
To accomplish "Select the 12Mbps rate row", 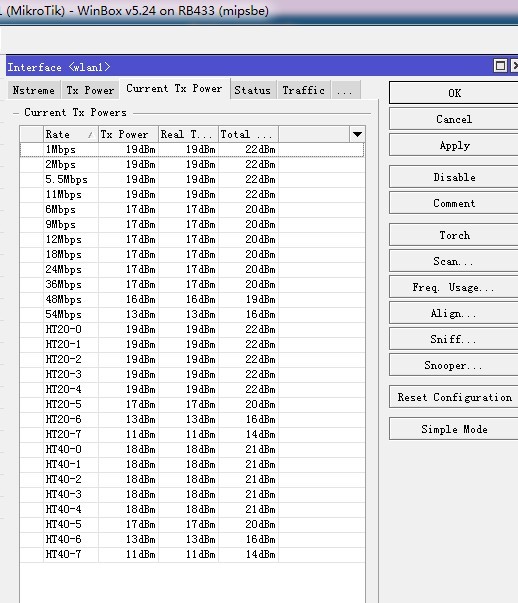I will coord(192,239).
